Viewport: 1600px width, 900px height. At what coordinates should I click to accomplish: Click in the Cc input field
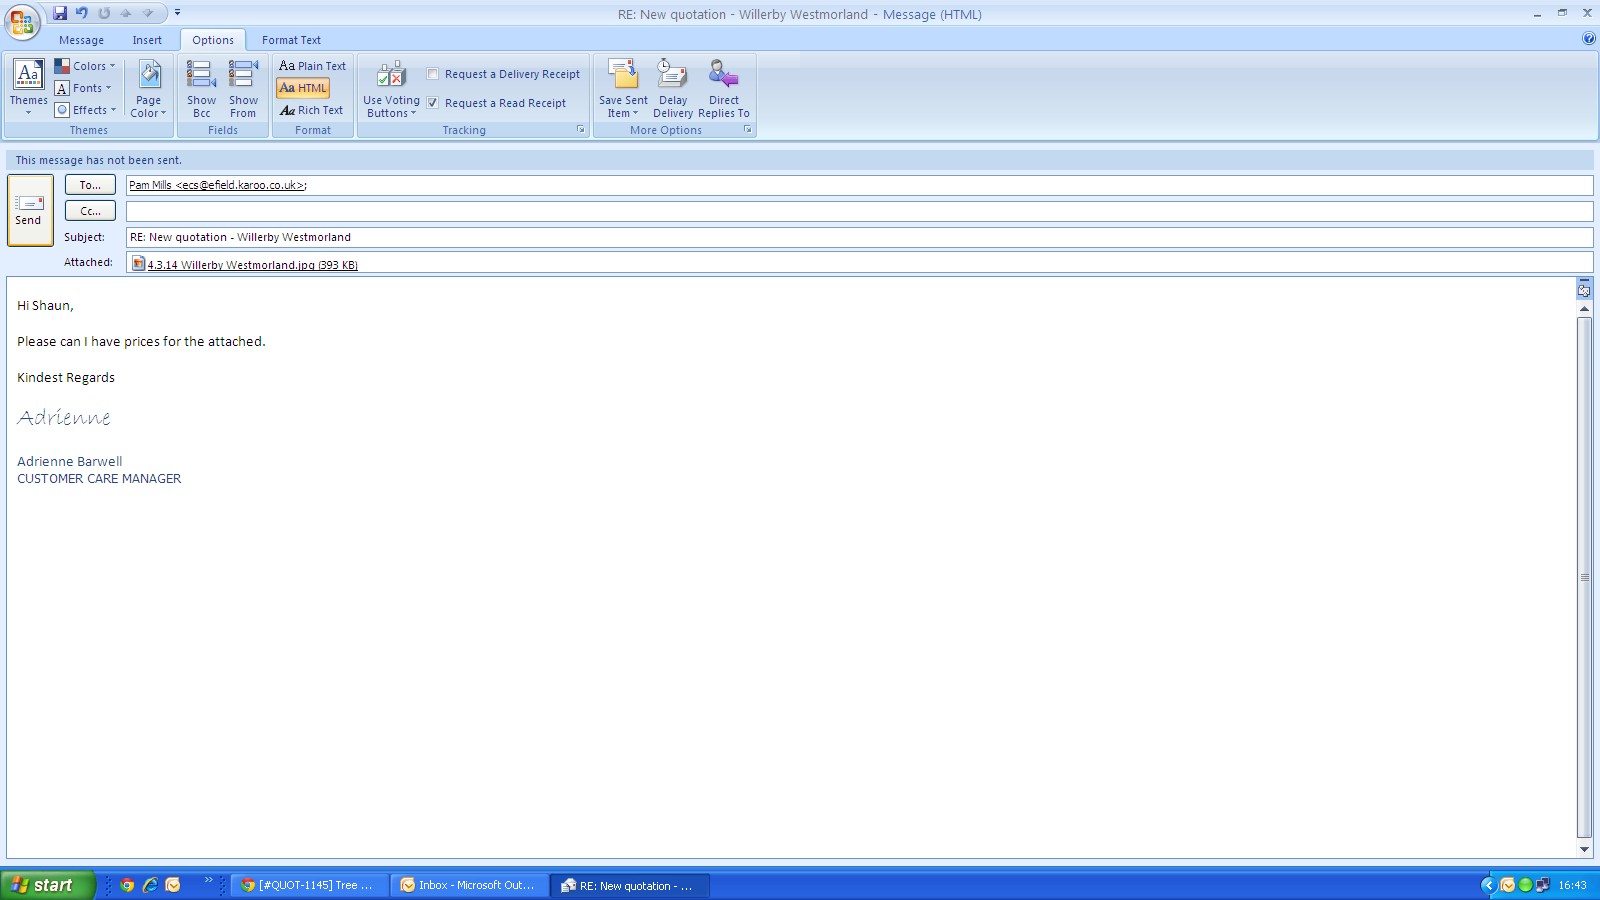click(859, 211)
